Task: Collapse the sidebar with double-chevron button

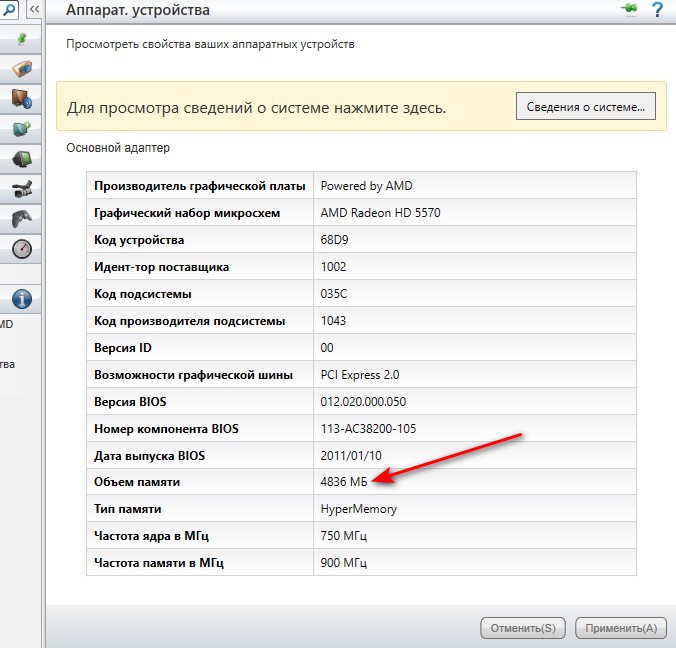Action: (34, 9)
